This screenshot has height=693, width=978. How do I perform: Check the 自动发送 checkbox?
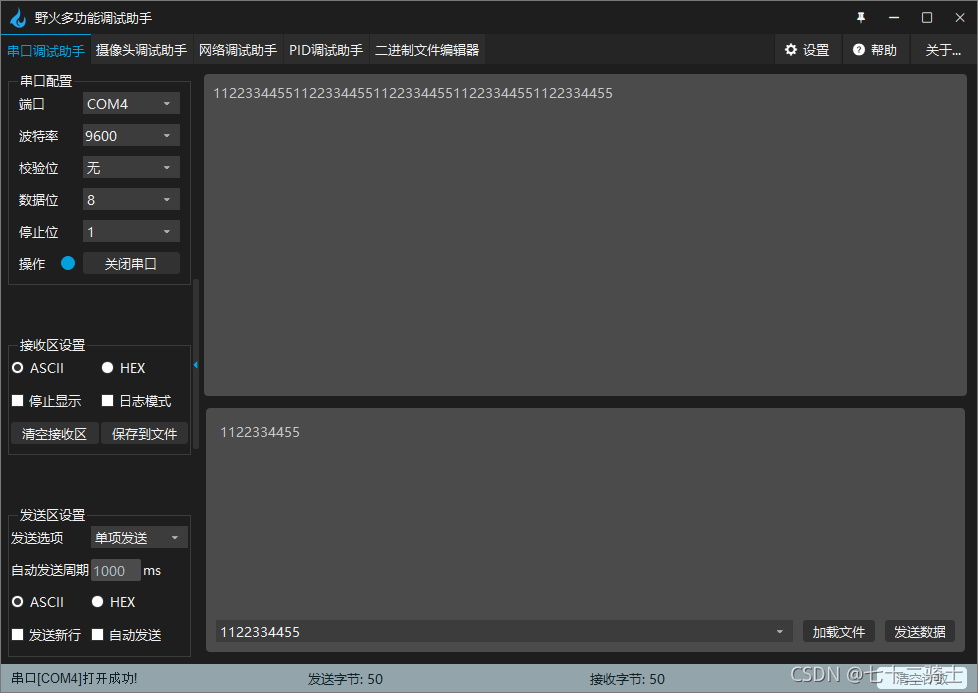pyautogui.click(x=127, y=635)
